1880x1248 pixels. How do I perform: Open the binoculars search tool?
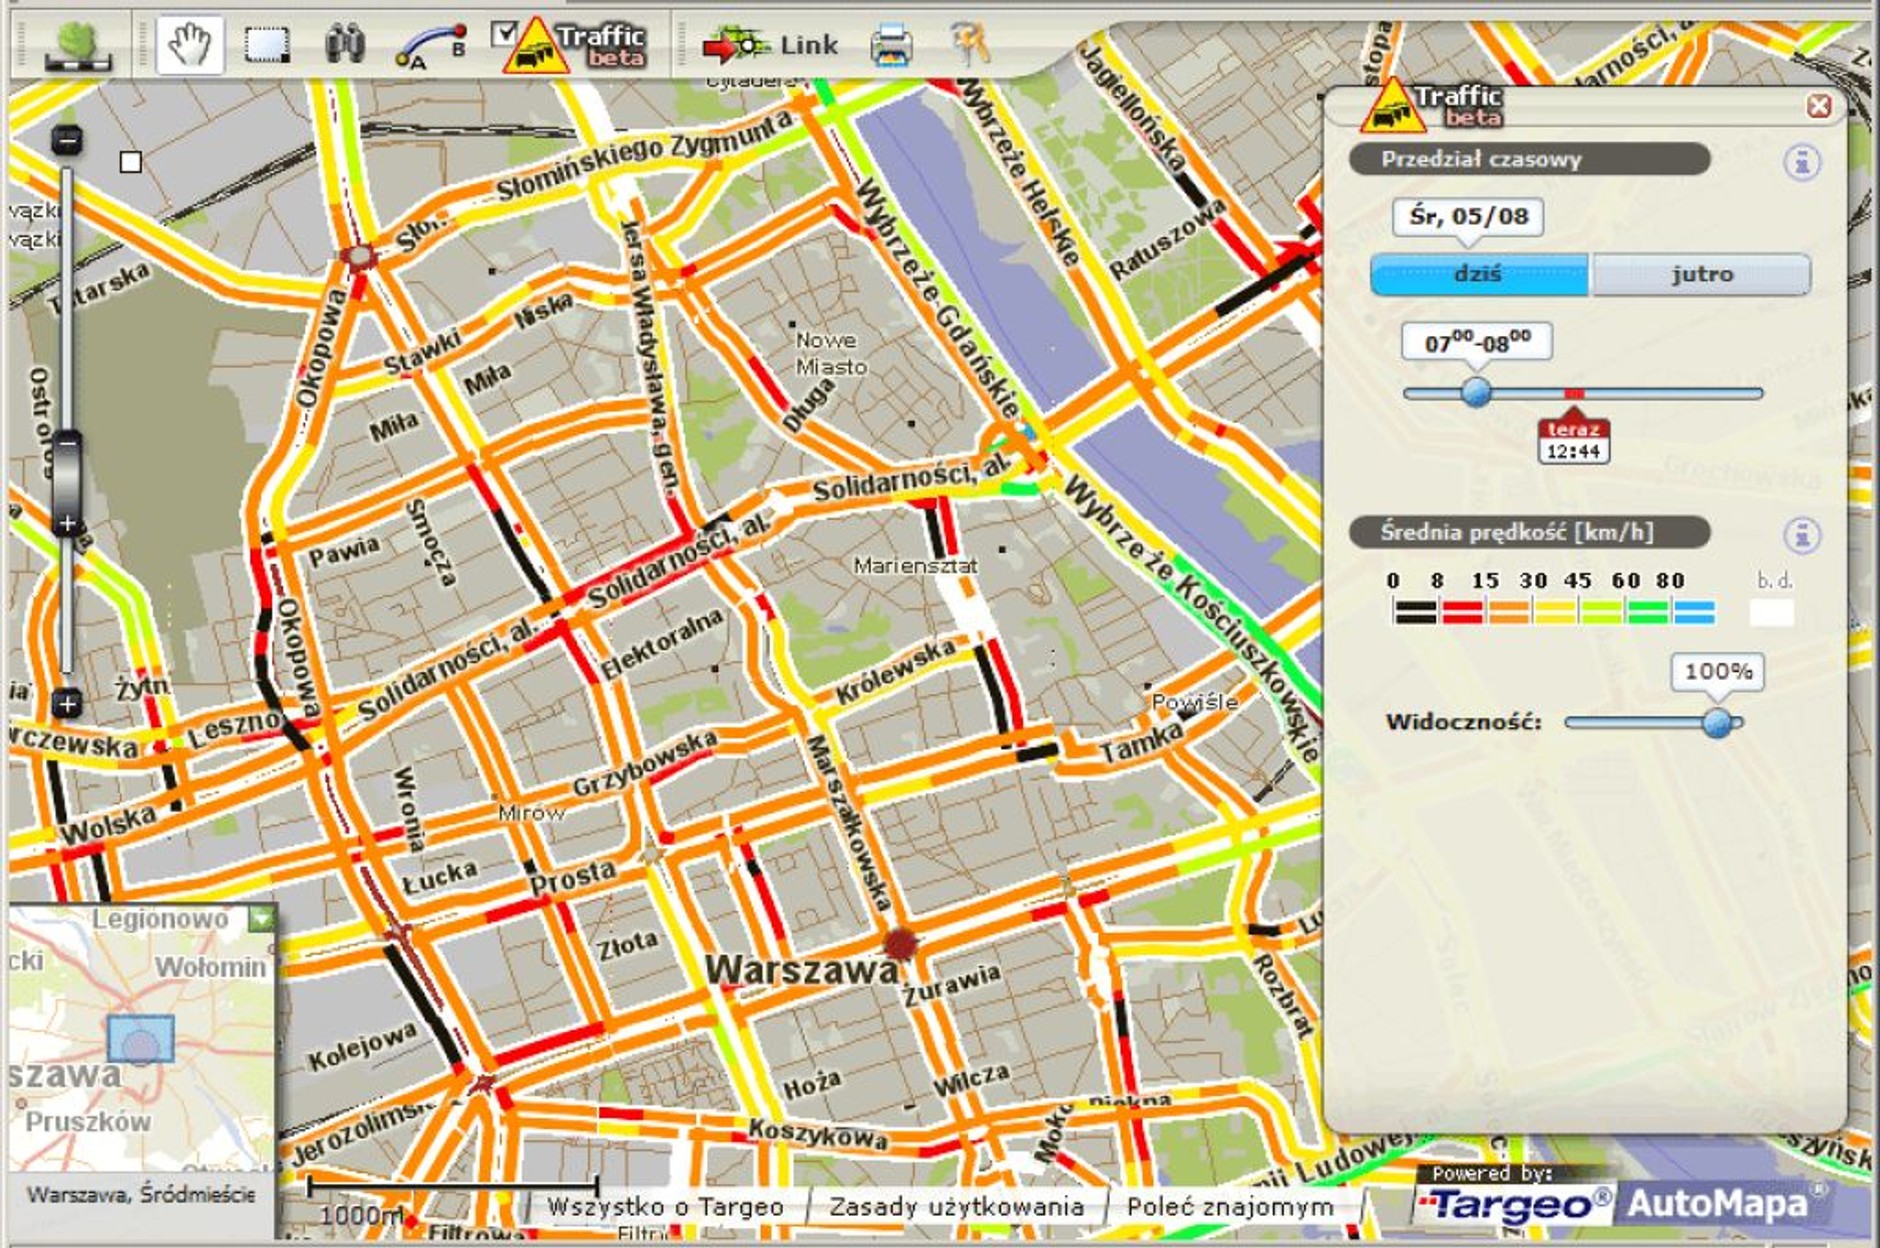point(345,45)
